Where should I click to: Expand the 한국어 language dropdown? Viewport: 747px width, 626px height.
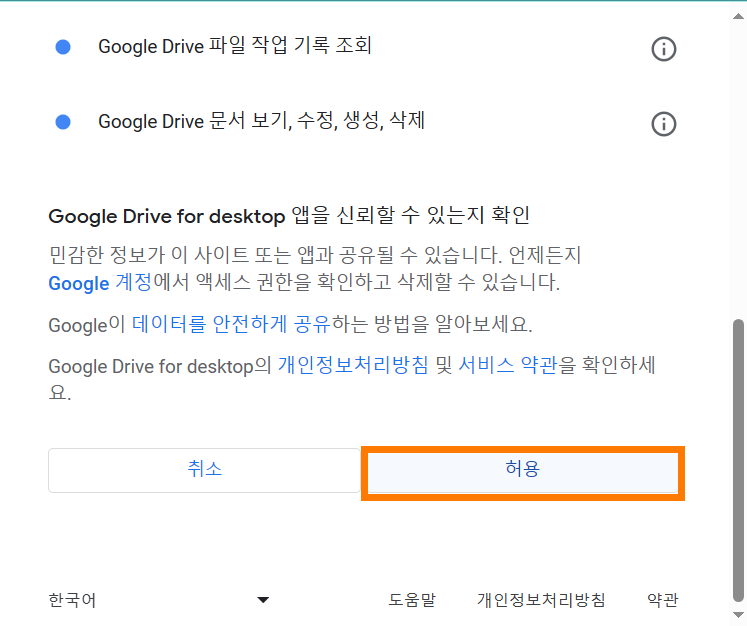(x=159, y=600)
